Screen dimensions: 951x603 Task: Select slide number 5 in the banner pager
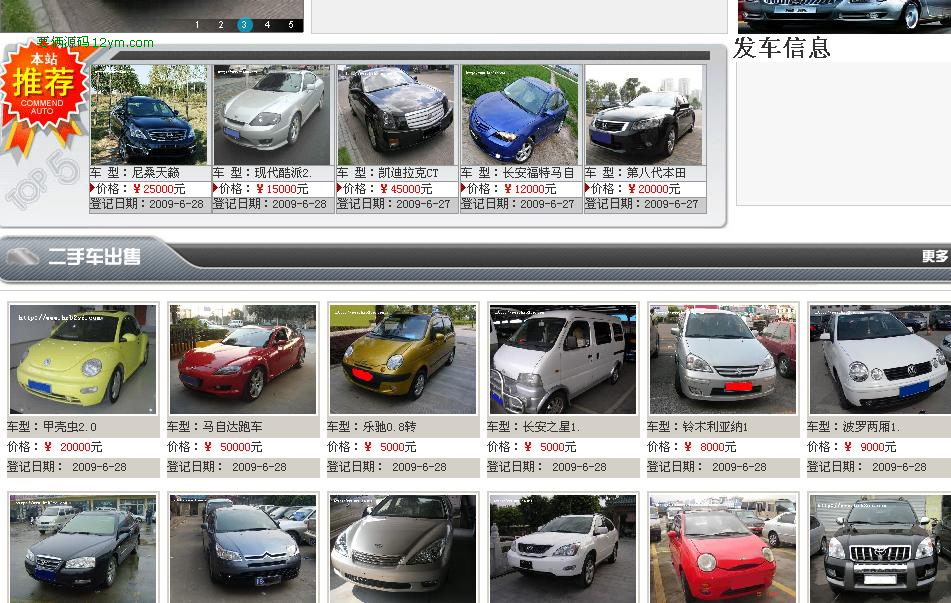coord(291,25)
